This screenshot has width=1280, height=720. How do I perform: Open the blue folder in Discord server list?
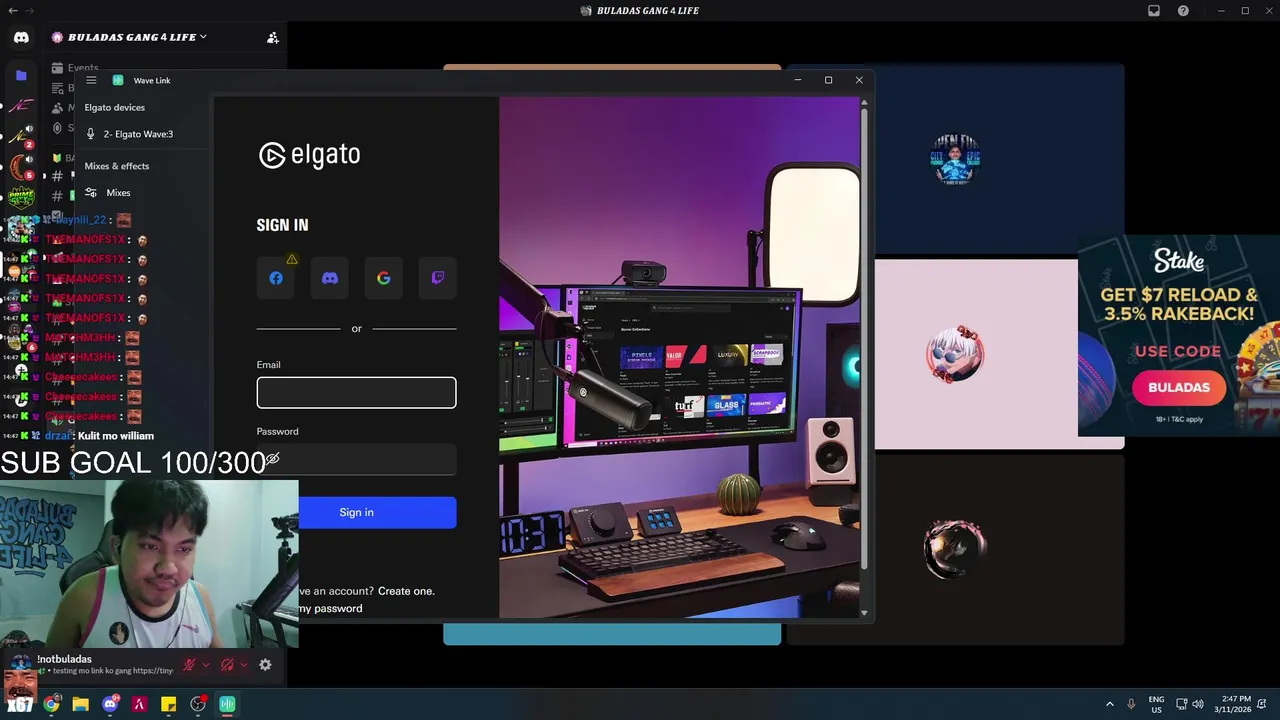click(x=21, y=75)
